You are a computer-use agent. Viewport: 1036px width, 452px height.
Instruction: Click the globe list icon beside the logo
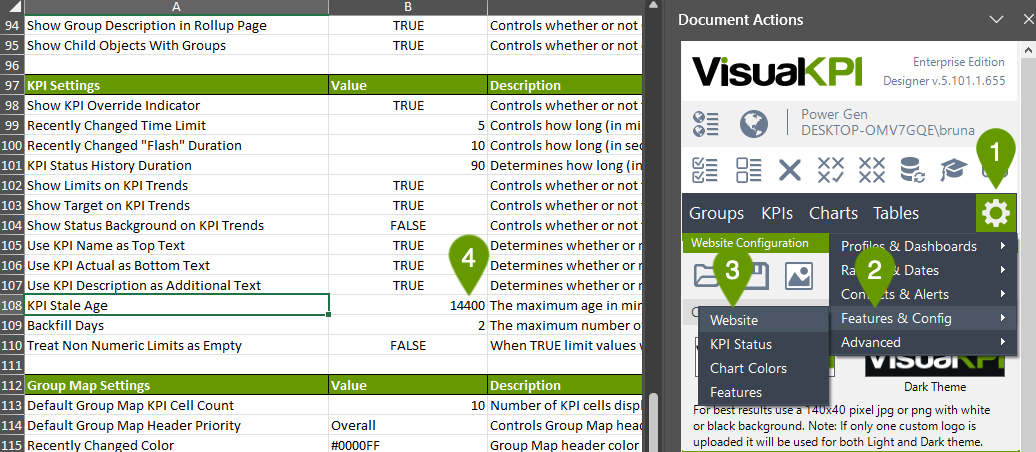(x=706, y=124)
